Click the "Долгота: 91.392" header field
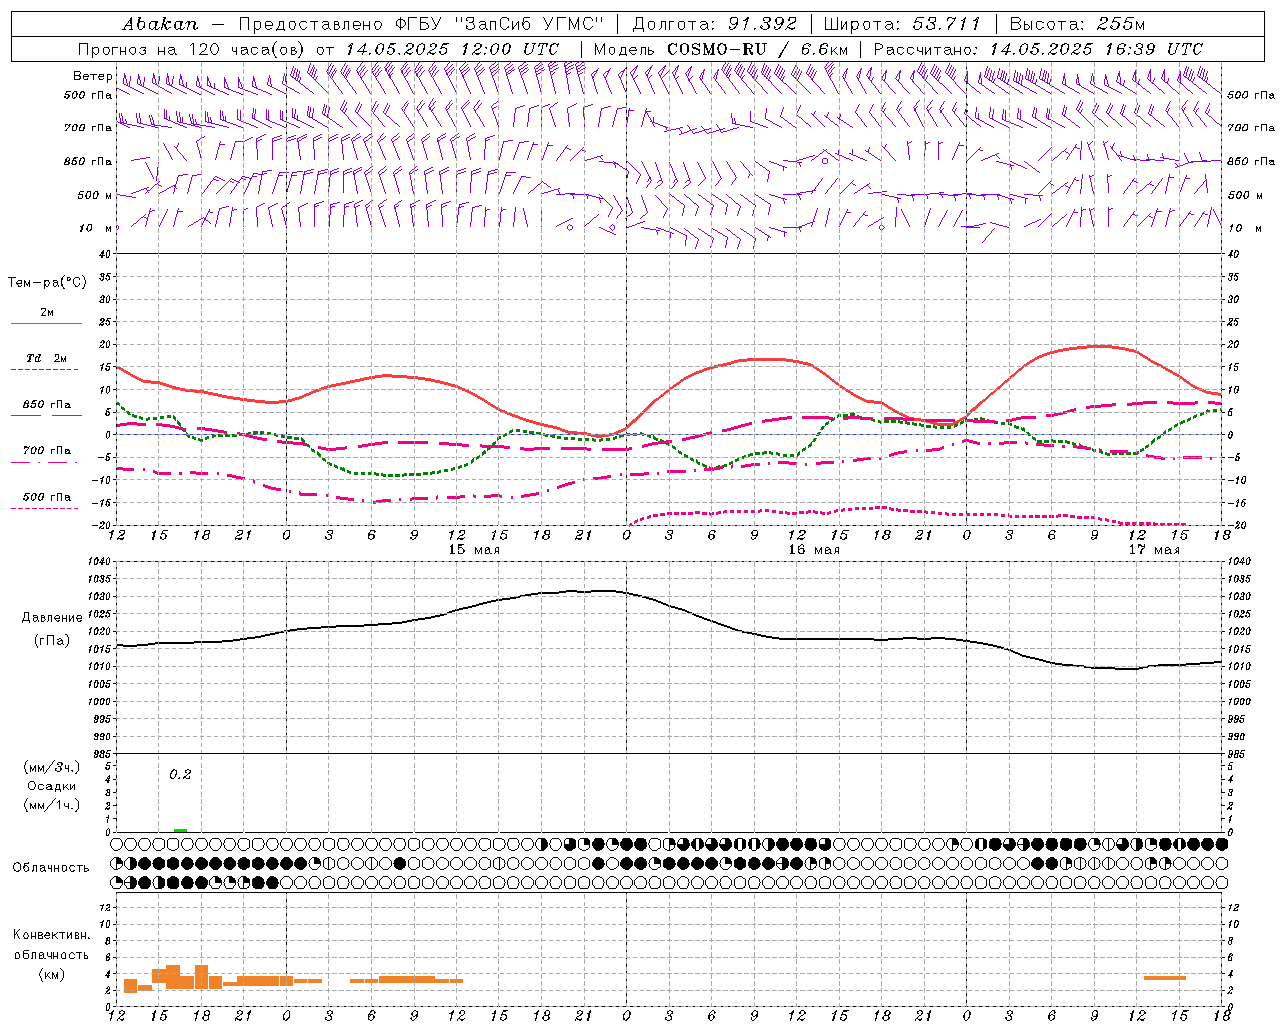 click(715, 24)
